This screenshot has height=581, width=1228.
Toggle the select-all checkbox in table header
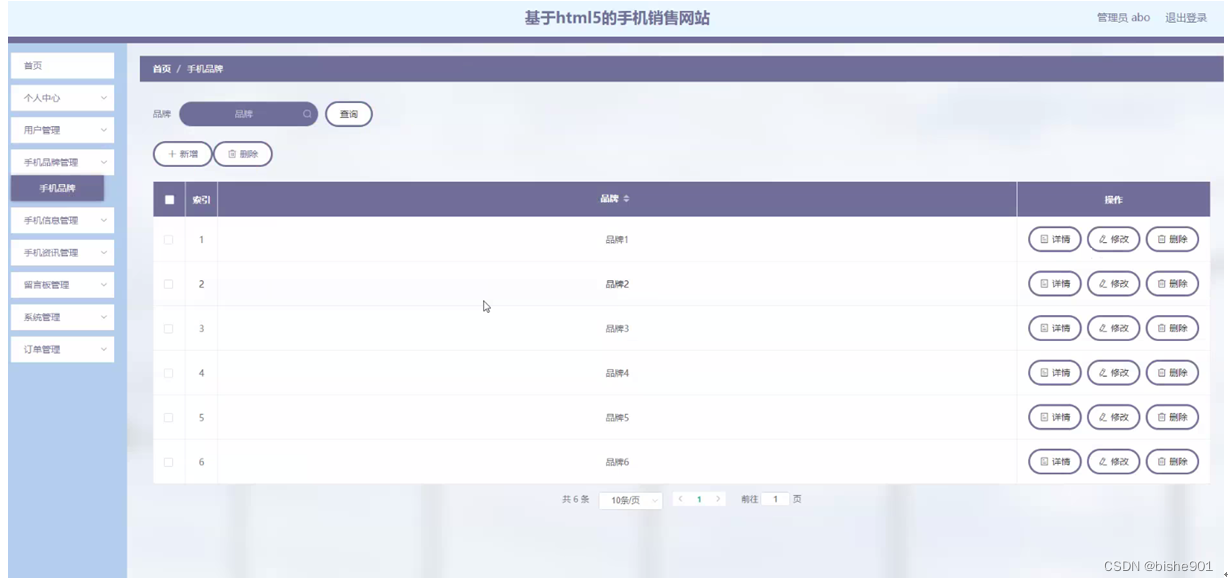pyautogui.click(x=169, y=200)
